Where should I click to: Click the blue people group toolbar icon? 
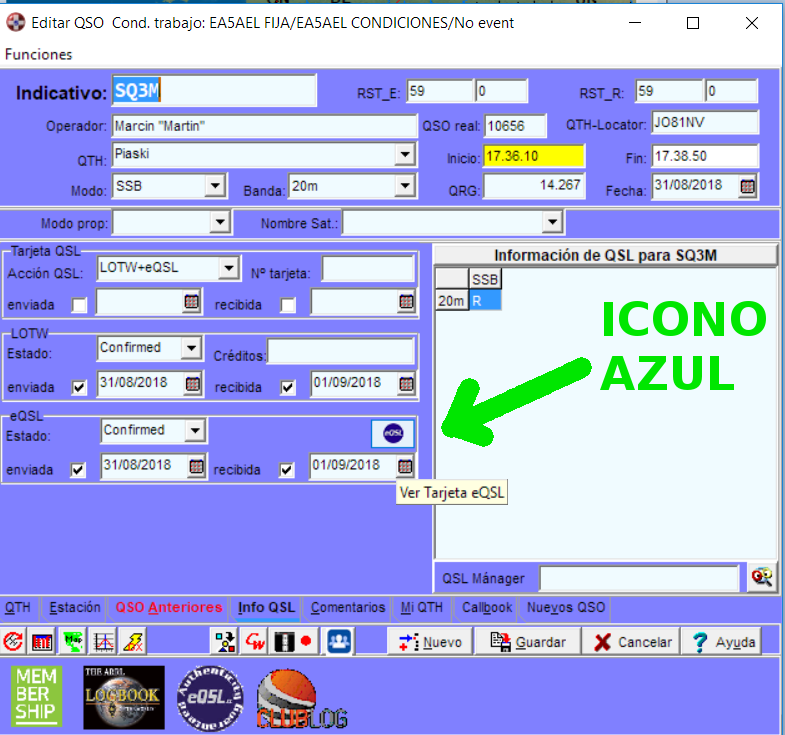(x=340, y=641)
